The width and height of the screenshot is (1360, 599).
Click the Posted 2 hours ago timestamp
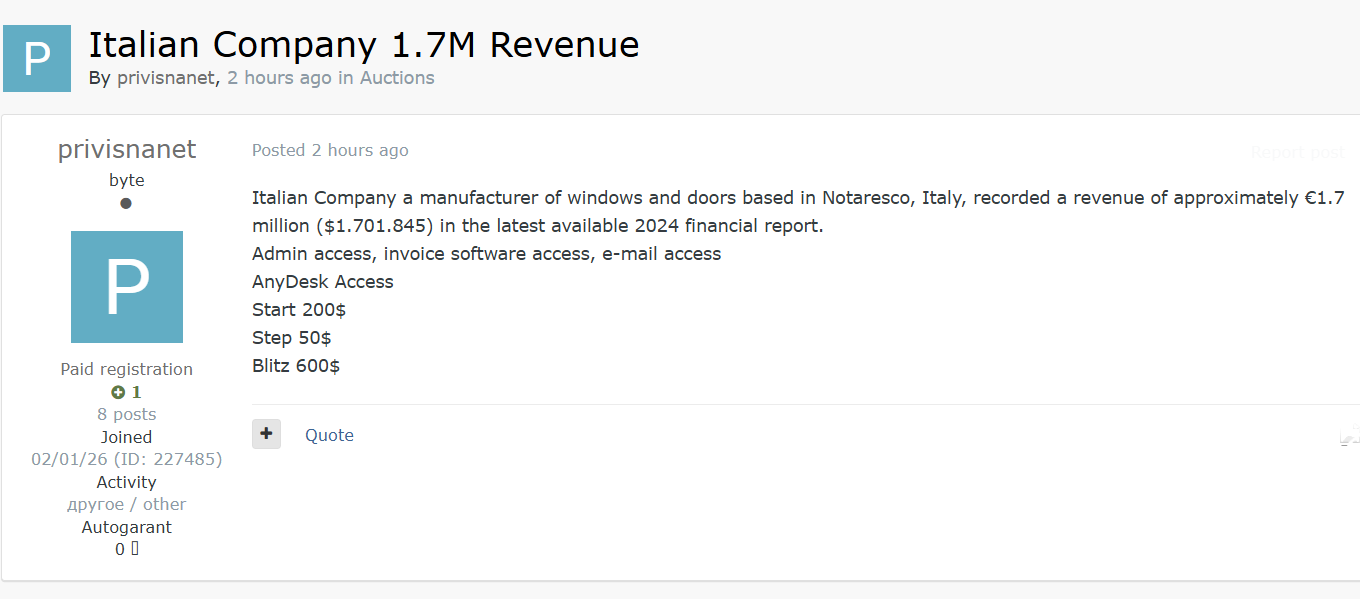[x=330, y=150]
